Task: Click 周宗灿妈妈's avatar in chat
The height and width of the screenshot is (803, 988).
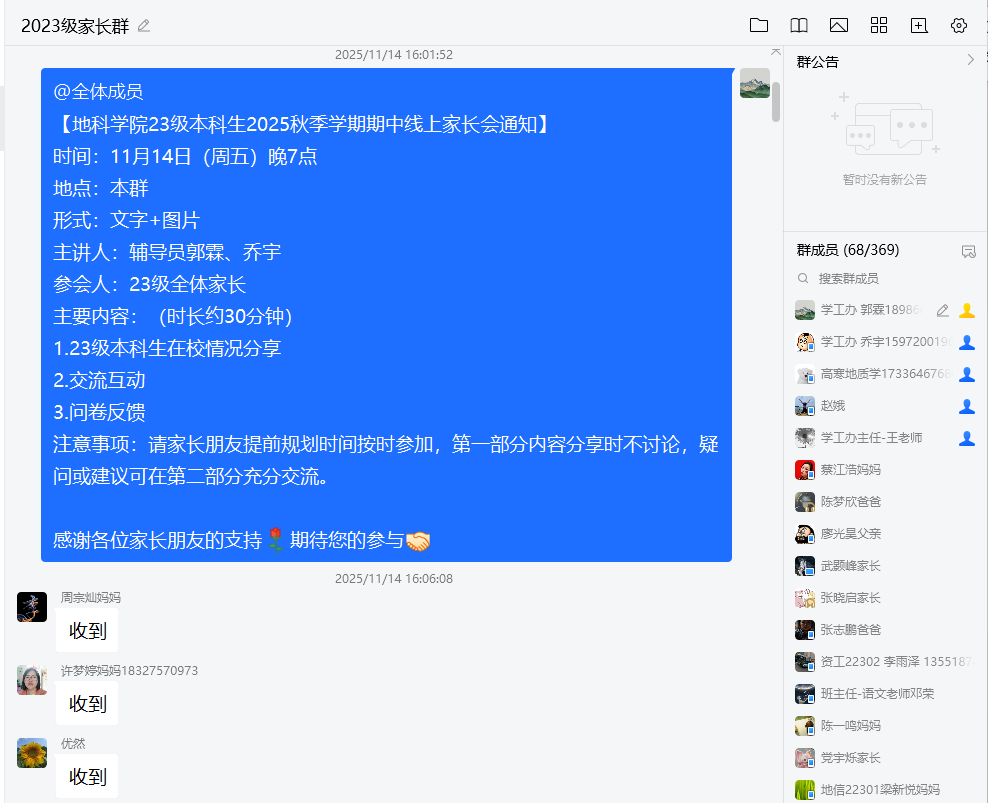Action: click(32, 607)
